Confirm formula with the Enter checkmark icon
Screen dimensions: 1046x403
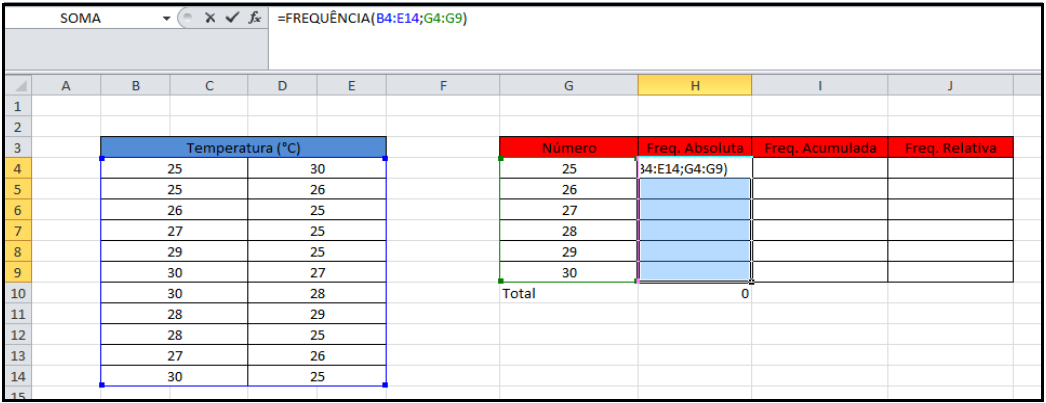click(x=232, y=19)
